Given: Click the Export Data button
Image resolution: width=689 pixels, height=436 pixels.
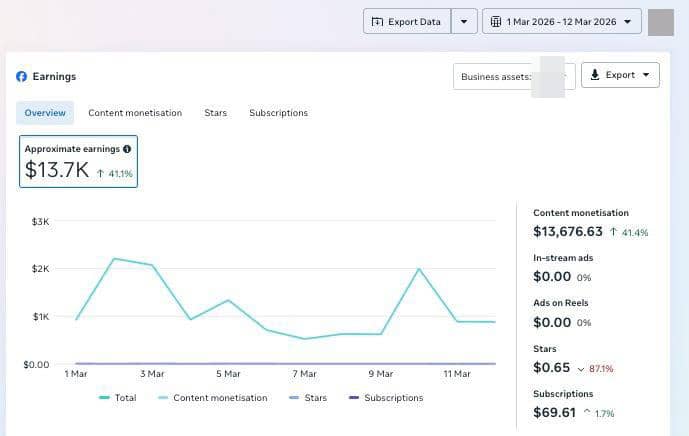Looking at the screenshot, I should pyautogui.click(x=407, y=22).
